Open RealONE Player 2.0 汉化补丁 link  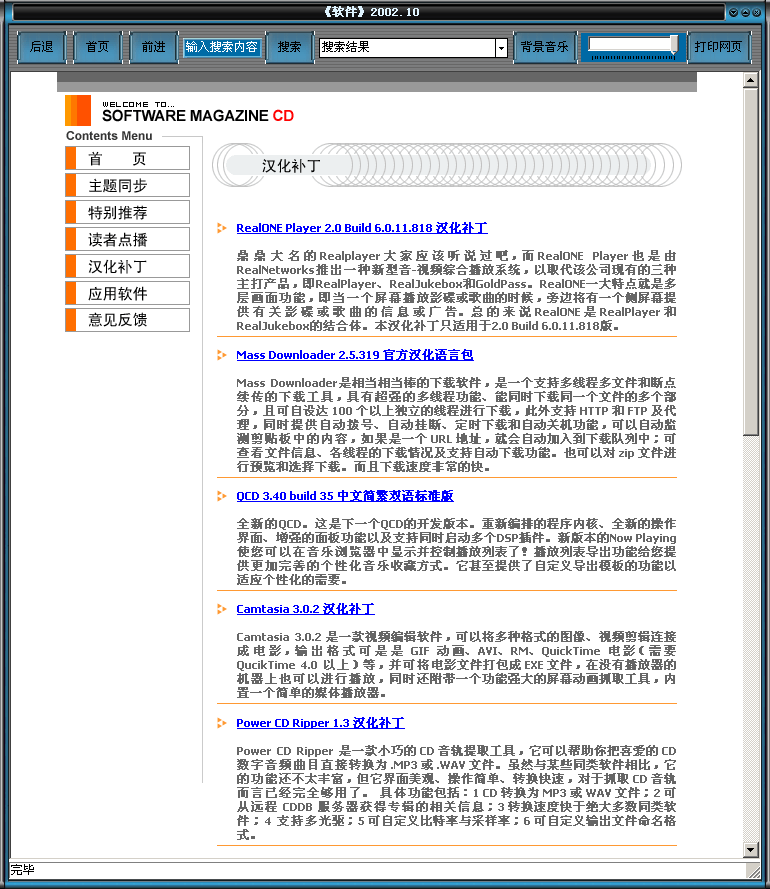pyautogui.click(x=362, y=228)
